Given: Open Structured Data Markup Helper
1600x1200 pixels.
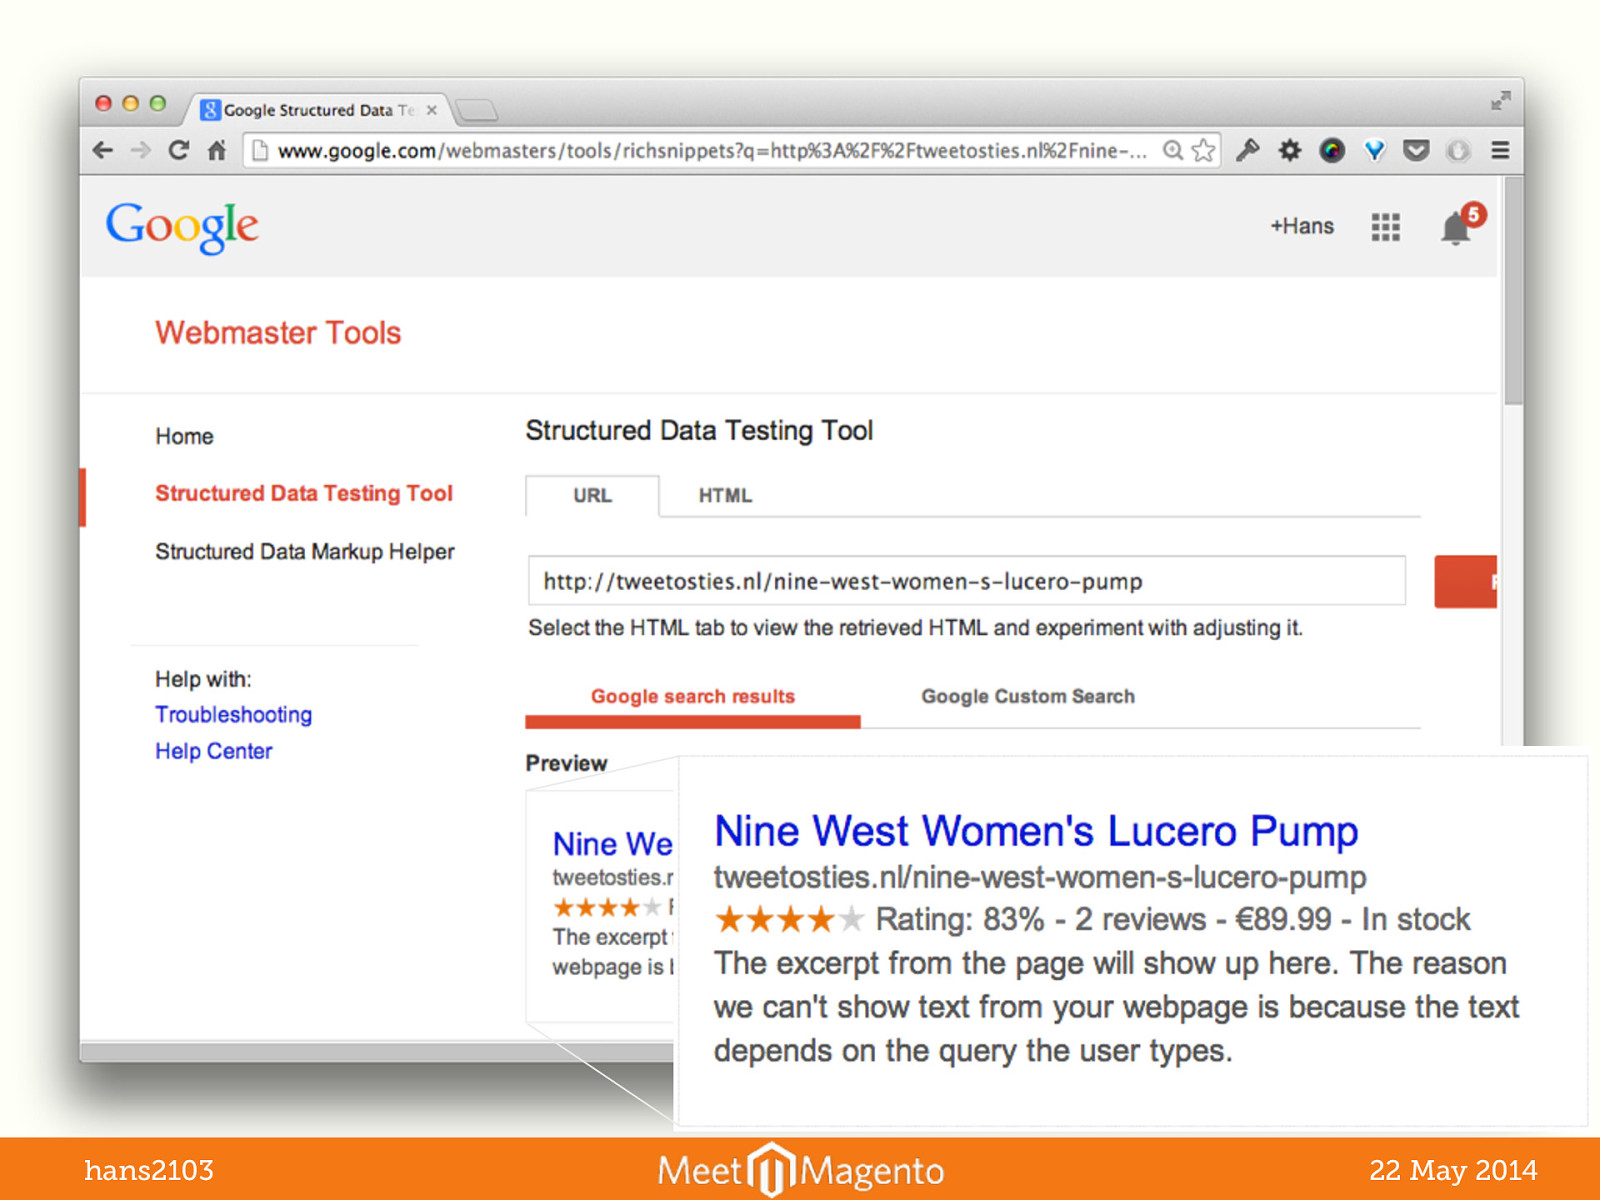Looking at the screenshot, I should pos(305,551).
